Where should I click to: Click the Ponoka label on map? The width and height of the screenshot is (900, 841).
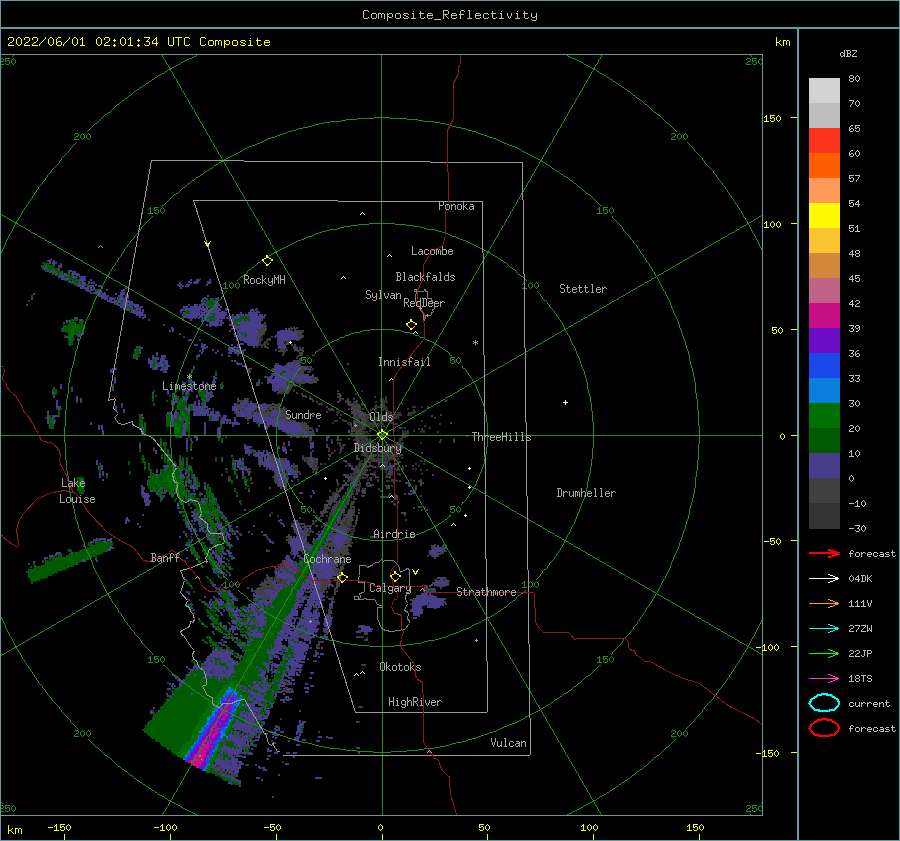pyautogui.click(x=456, y=206)
